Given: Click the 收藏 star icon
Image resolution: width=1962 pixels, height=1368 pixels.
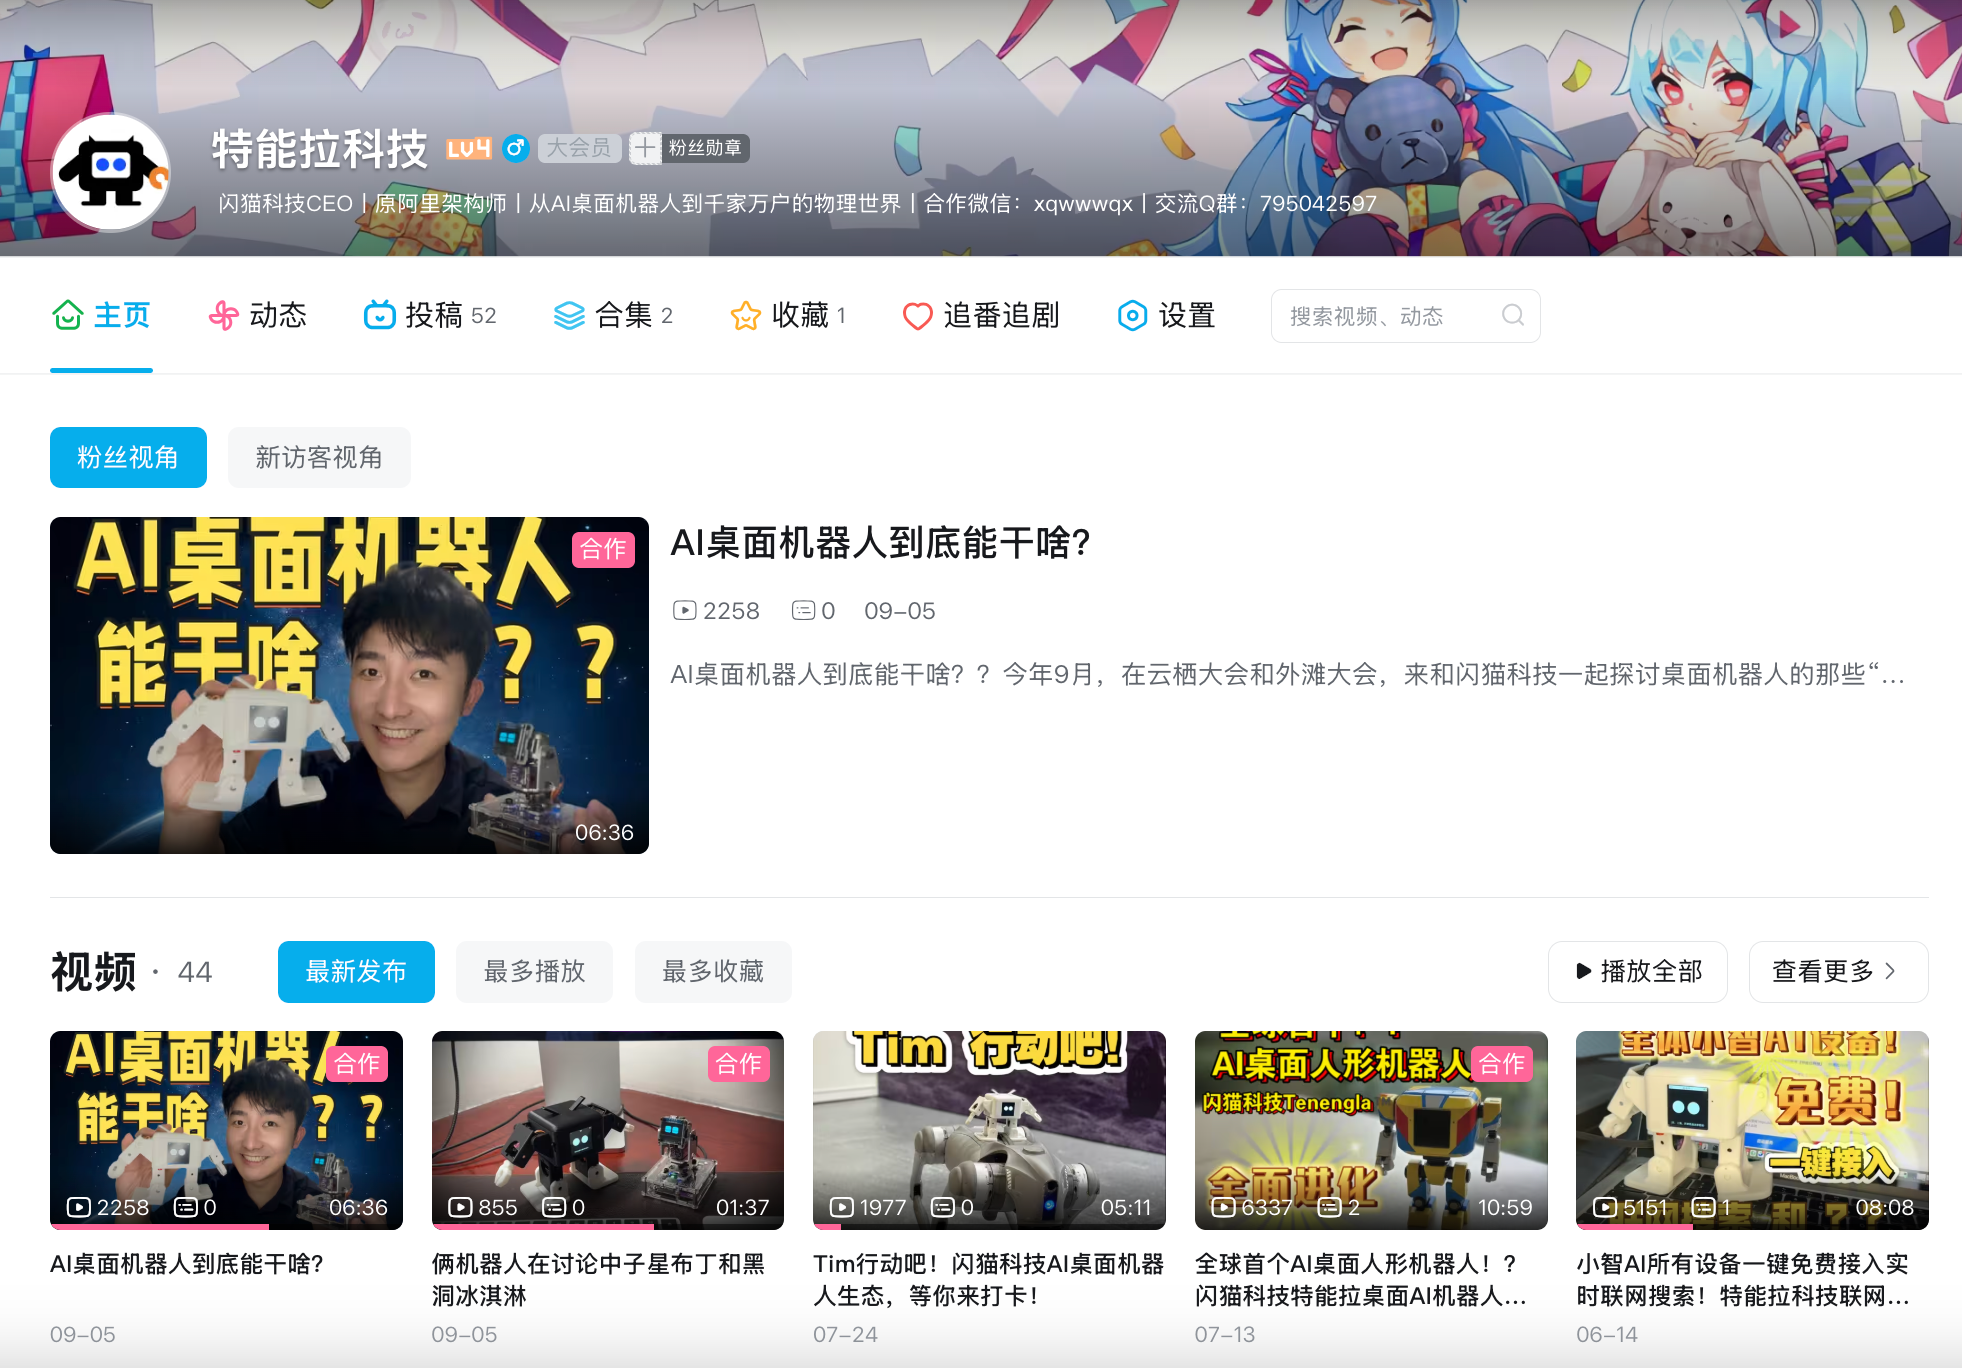Looking at the screenshot, I should (x=746, y=315).
